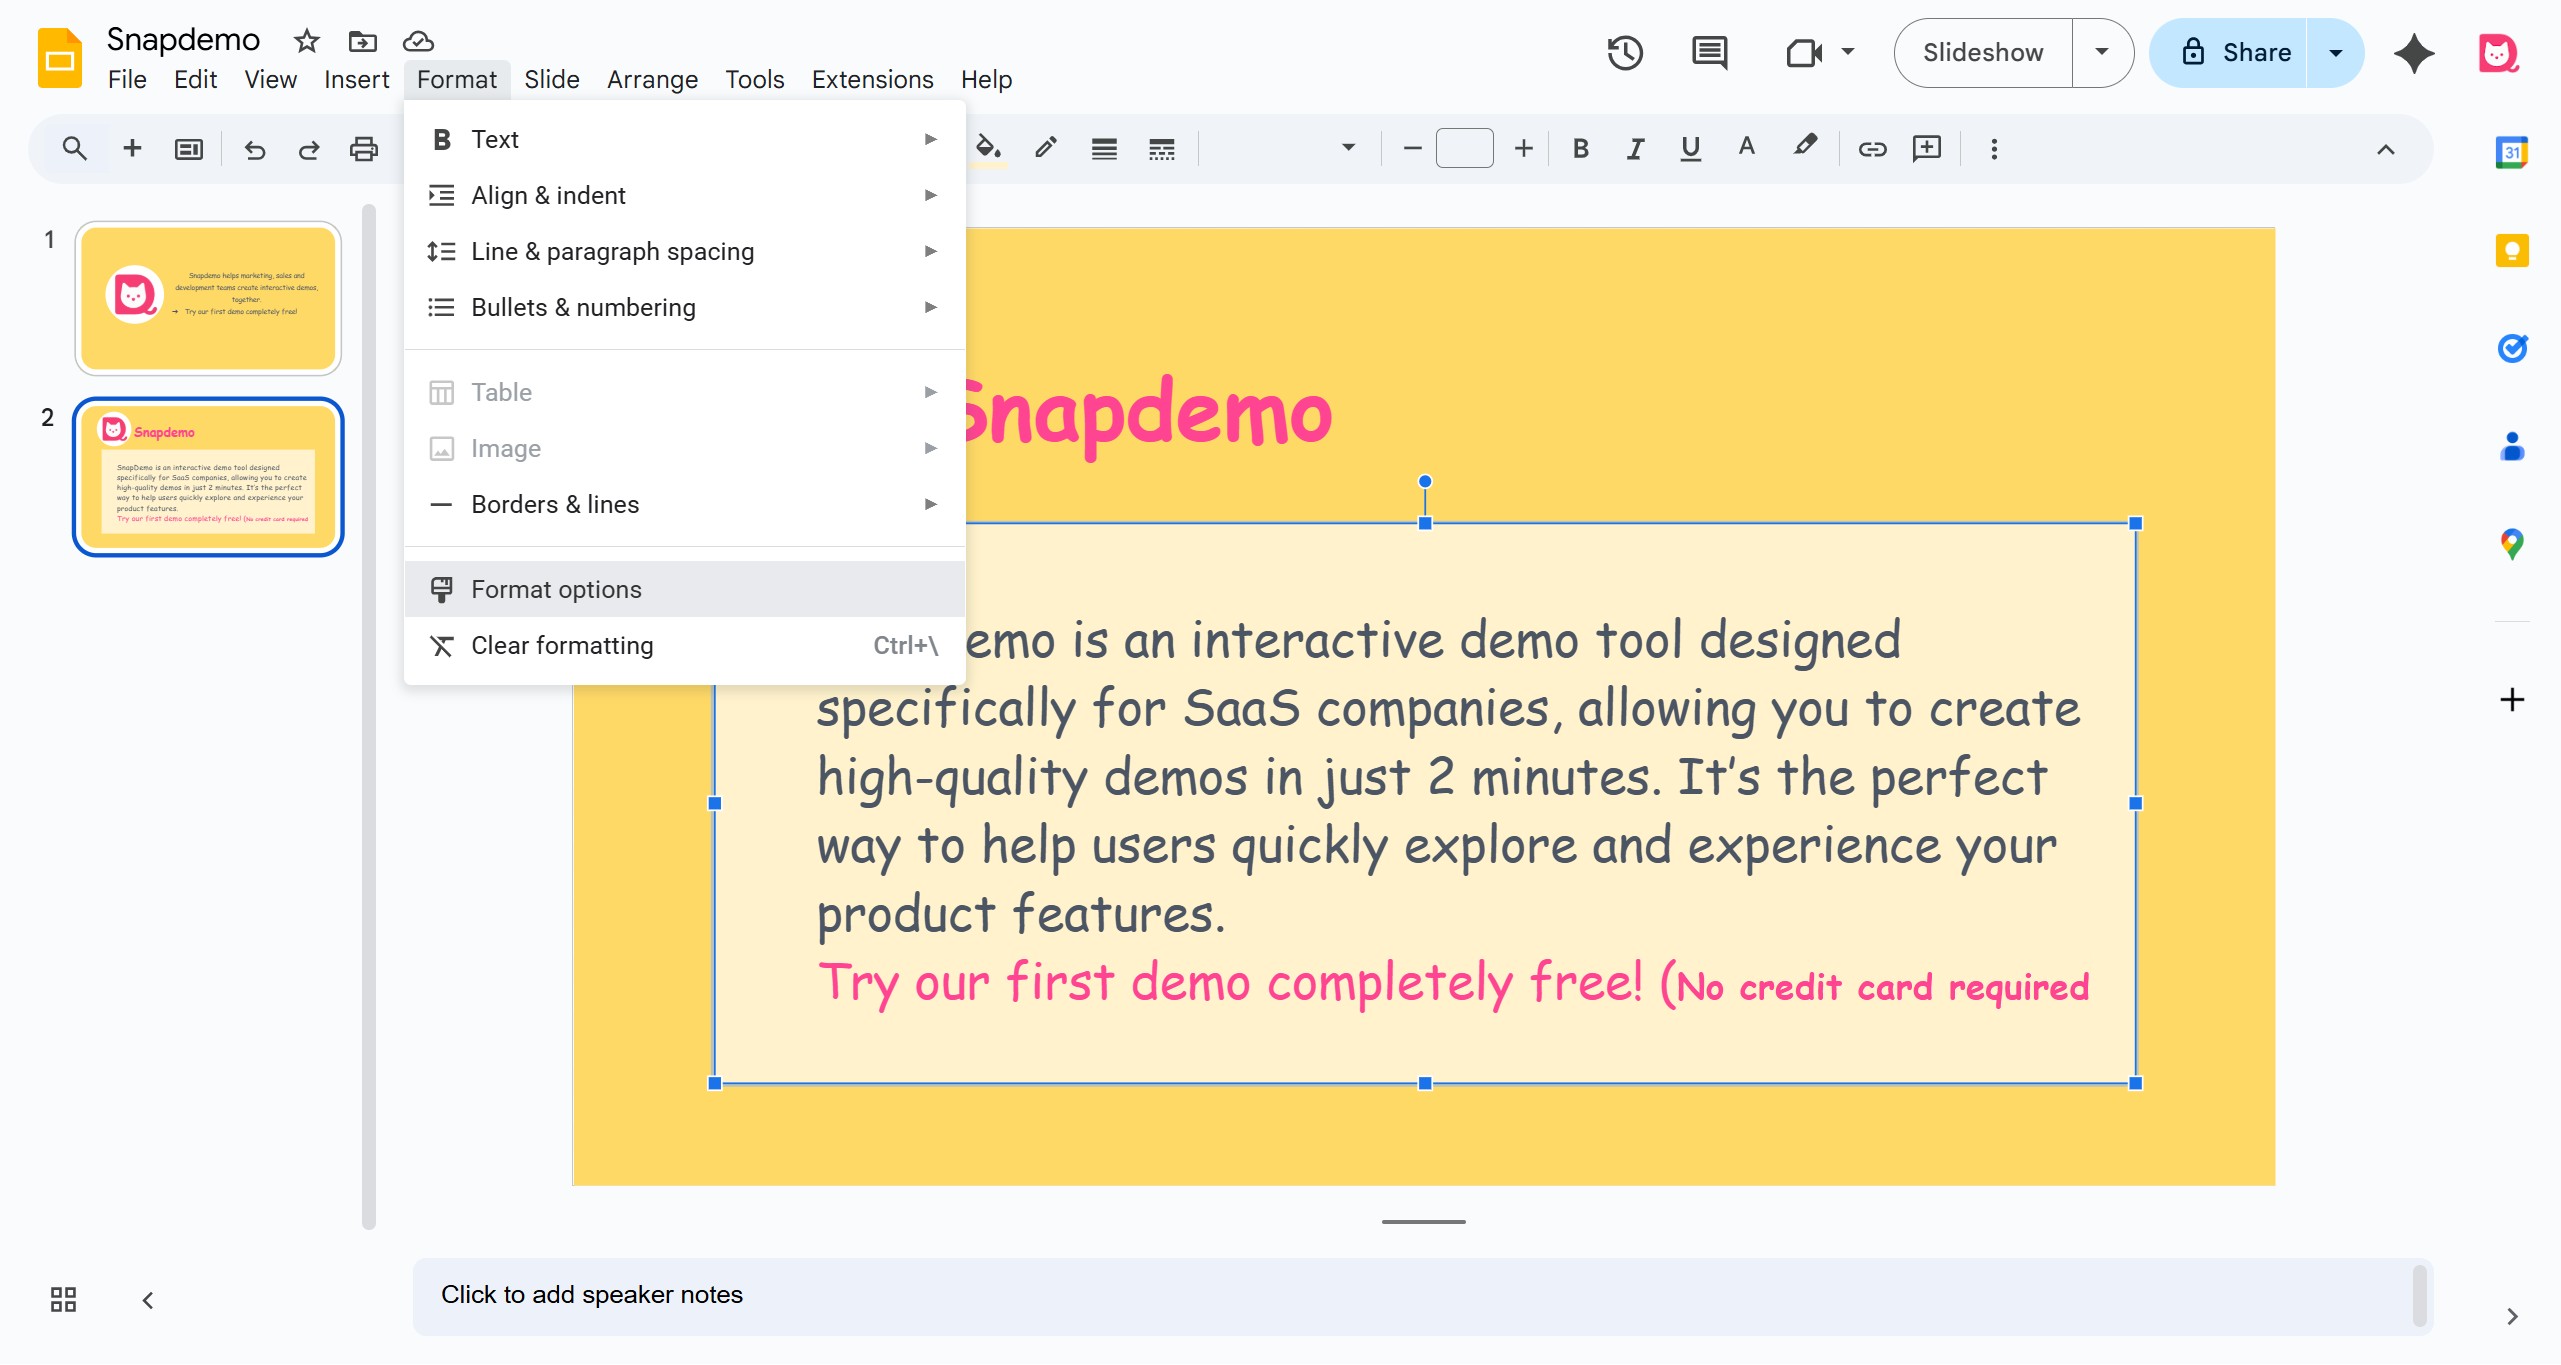
Task: Expand the Share options dropdown
Action: tap(2336, 53)
